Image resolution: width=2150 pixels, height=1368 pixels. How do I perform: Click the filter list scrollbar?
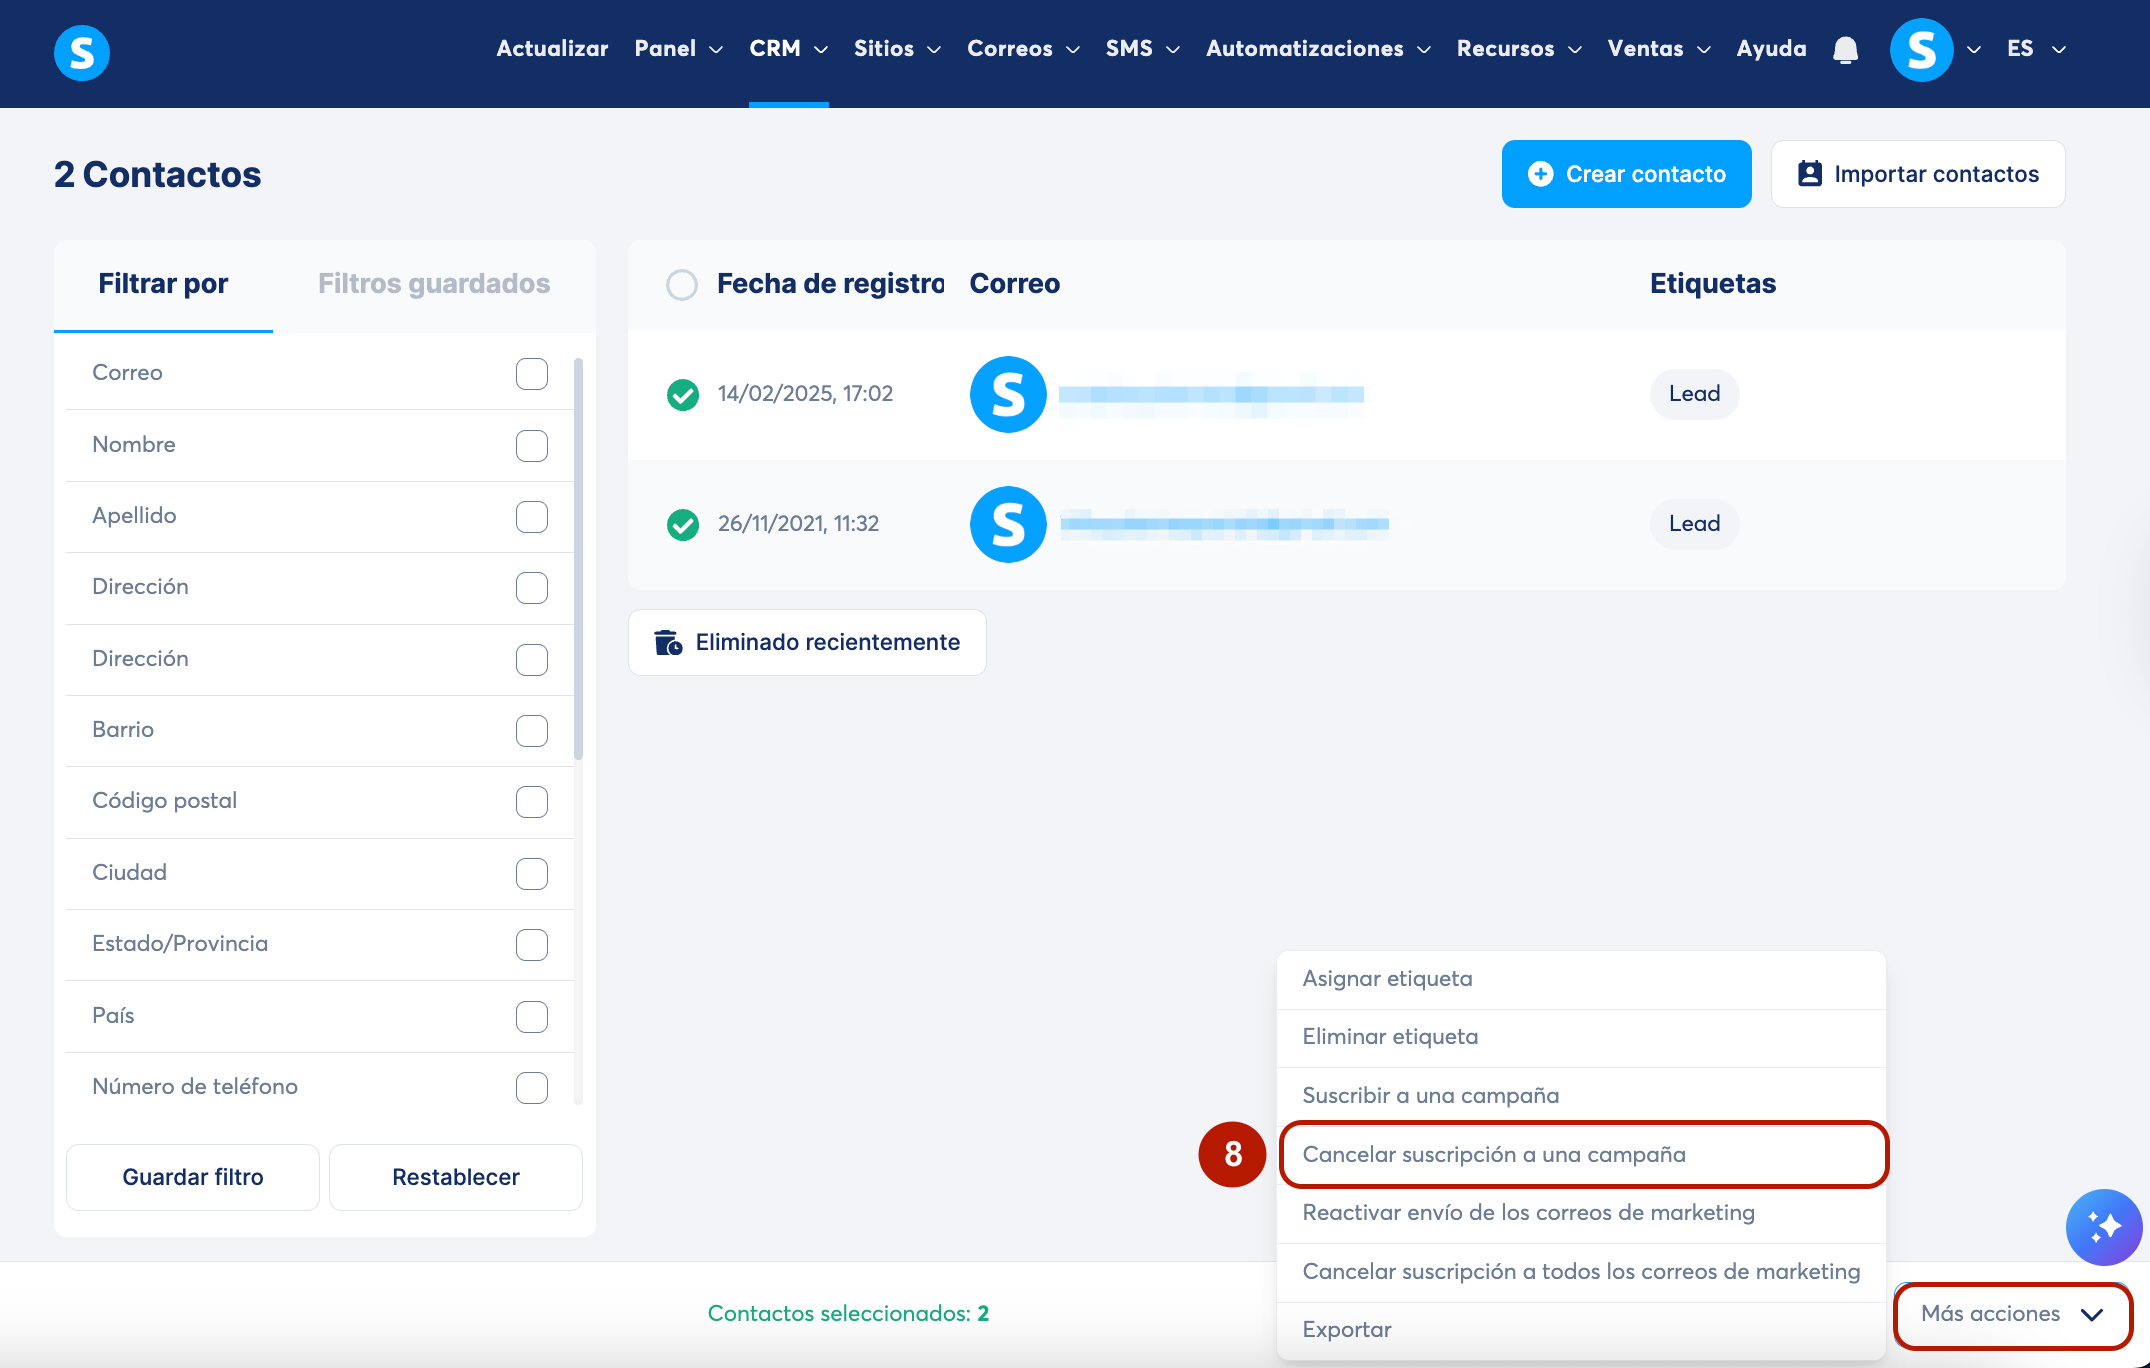[x=578, y=560]
